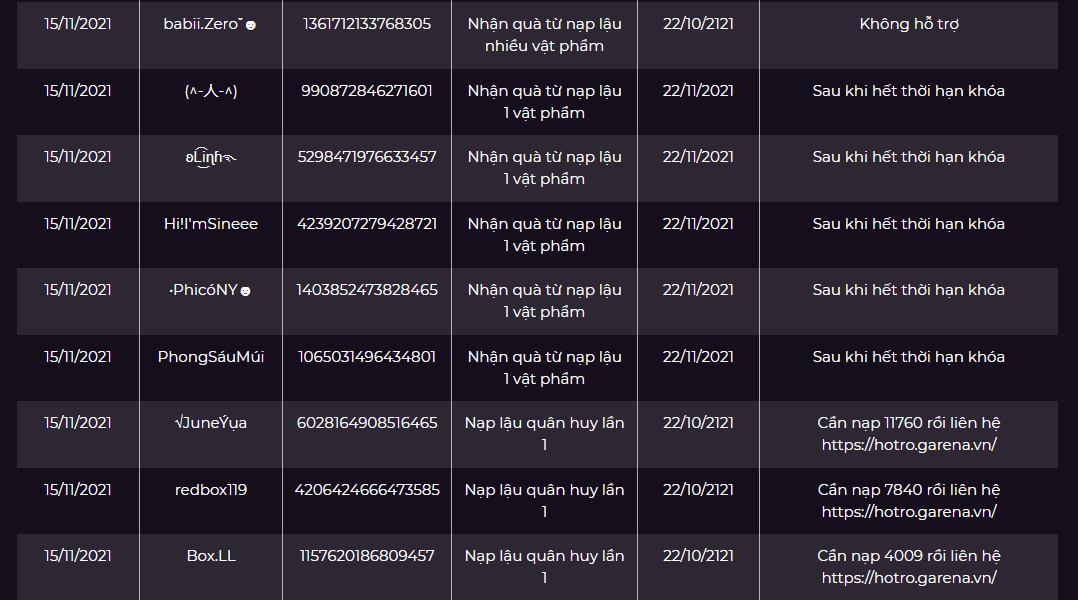
Task: Open hotro.garena.vn link in redbox119 row
Action: coord(909,511)
